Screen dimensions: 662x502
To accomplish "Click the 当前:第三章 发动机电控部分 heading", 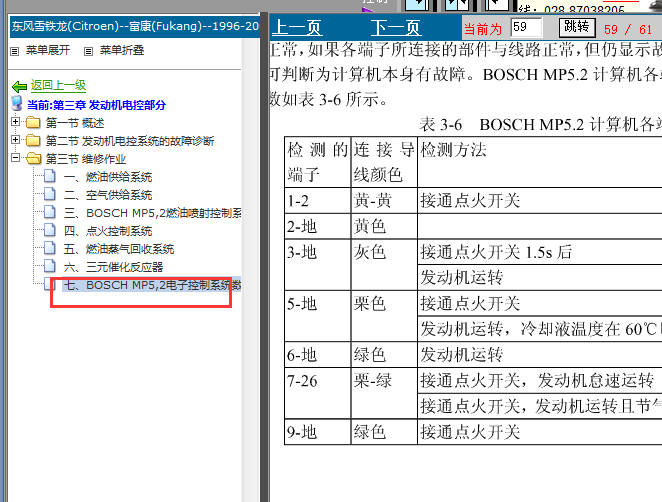I will pos(96,105).
